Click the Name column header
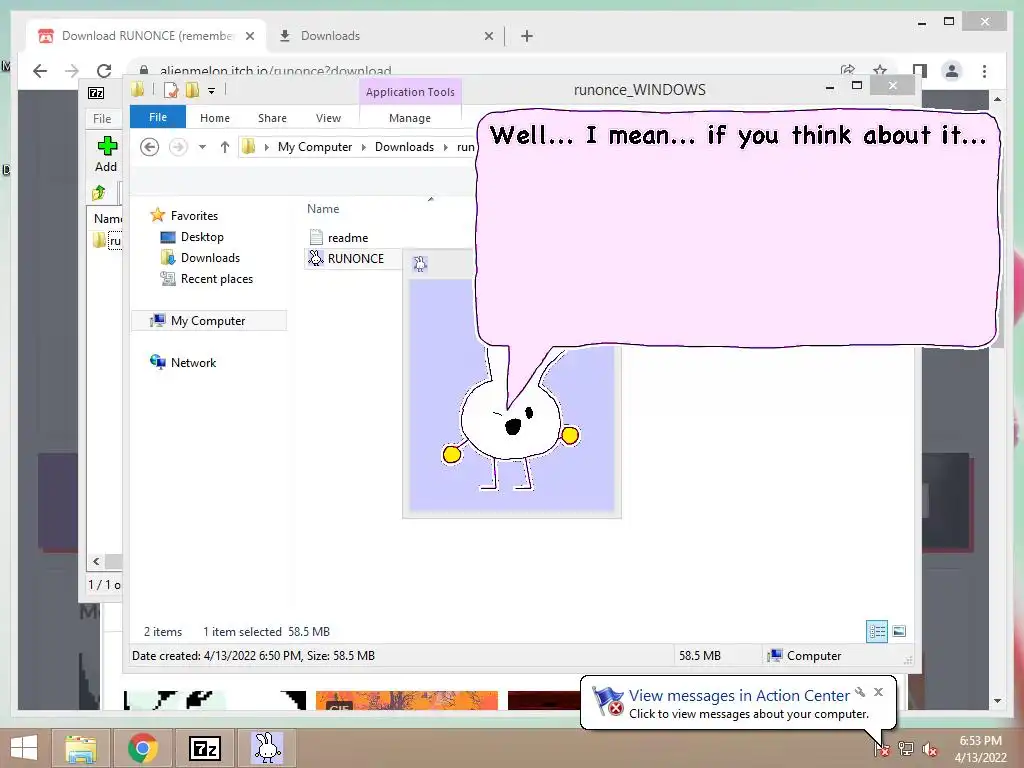The width and height of the screenshot is (1024, 768). (323, 209)
